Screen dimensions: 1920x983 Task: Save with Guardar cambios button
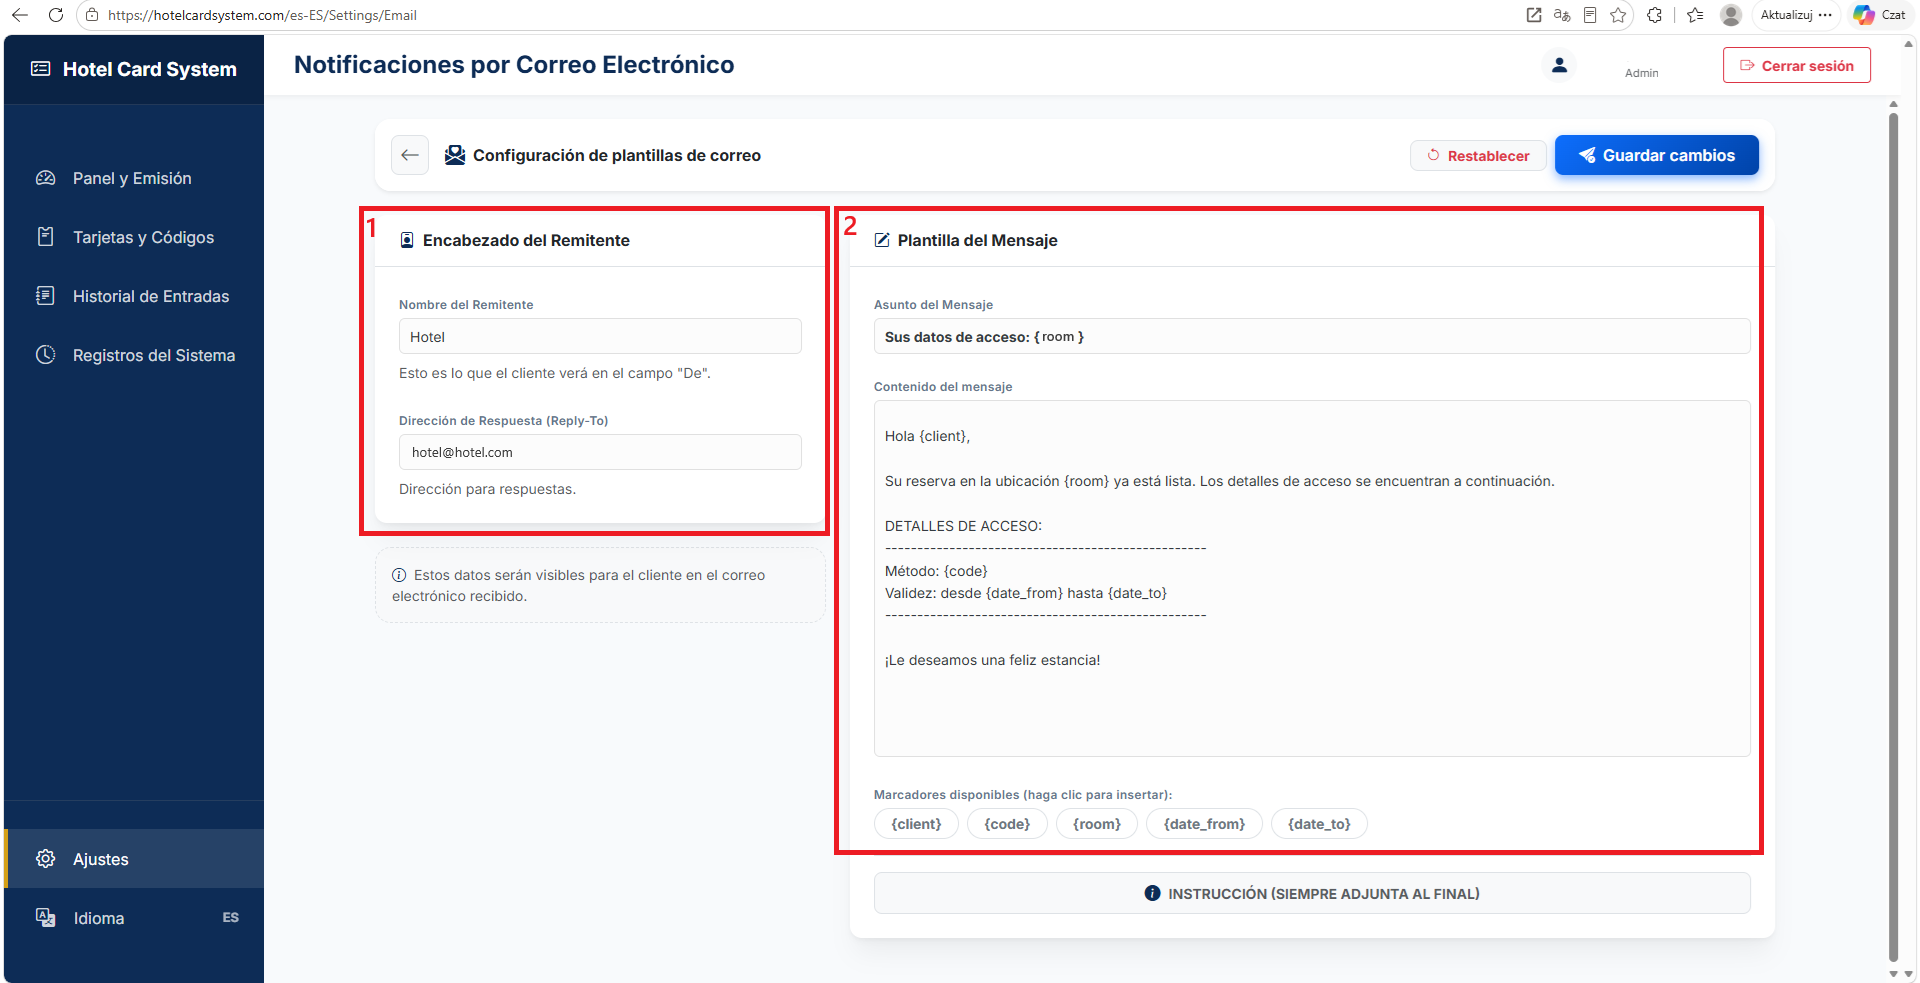tap(1657, 155)
